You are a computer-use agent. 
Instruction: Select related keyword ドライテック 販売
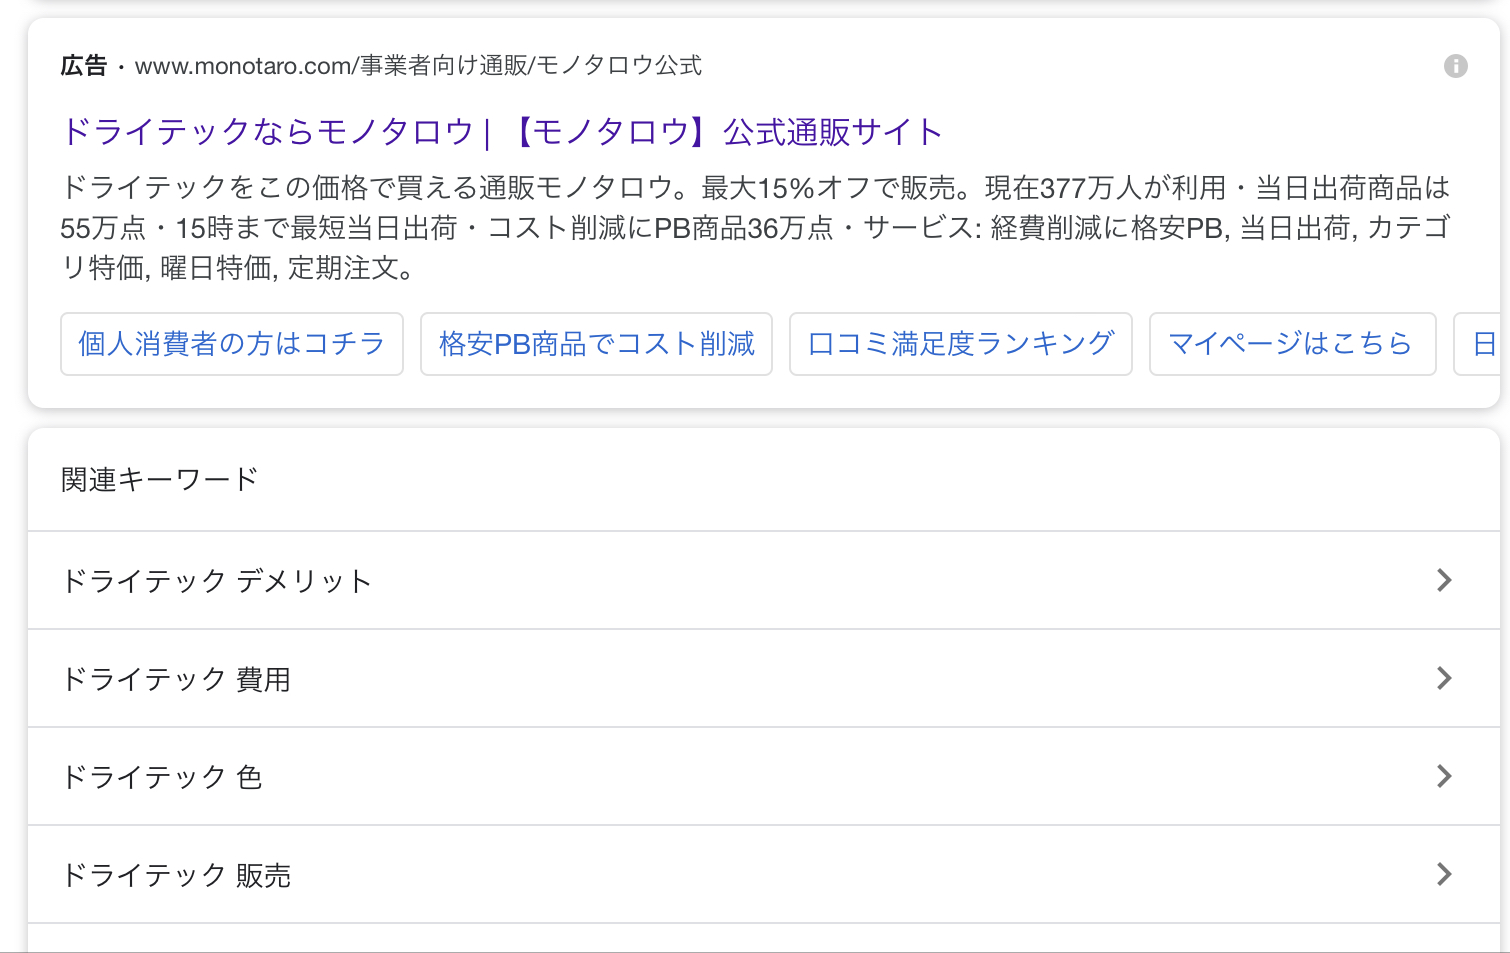click(x=764, y=874)
